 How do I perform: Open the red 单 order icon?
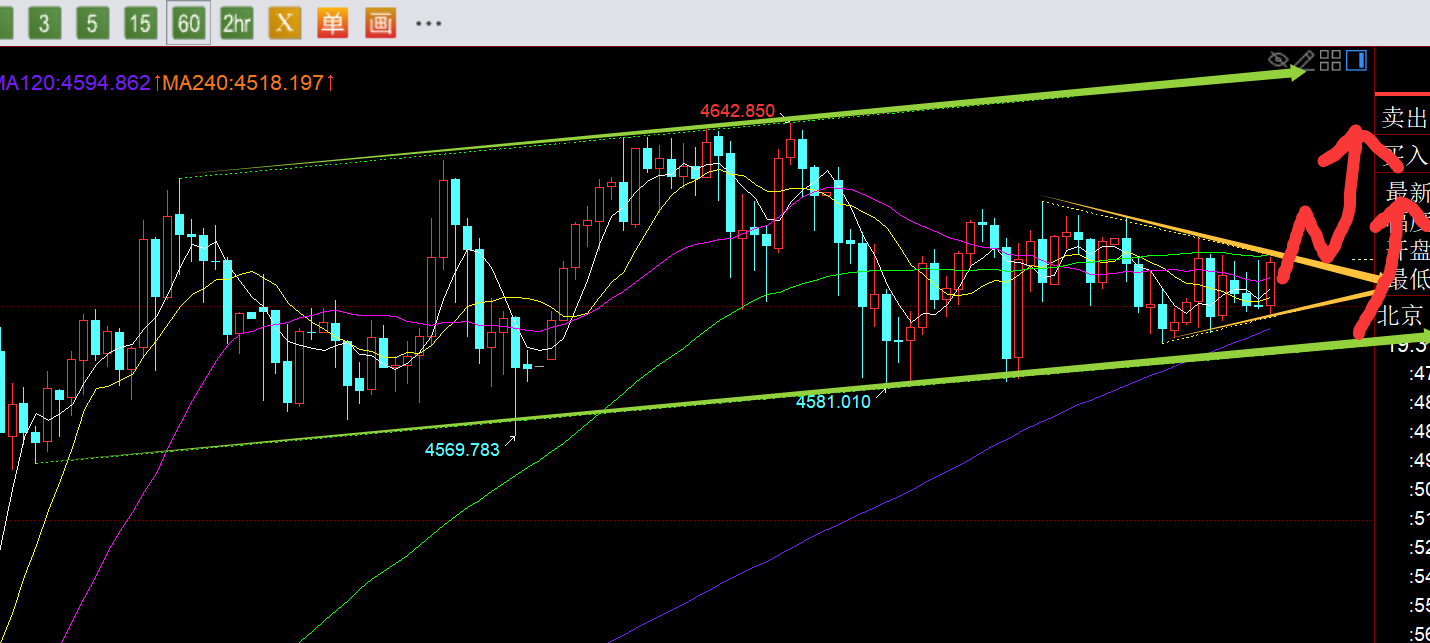click(332, 23)
